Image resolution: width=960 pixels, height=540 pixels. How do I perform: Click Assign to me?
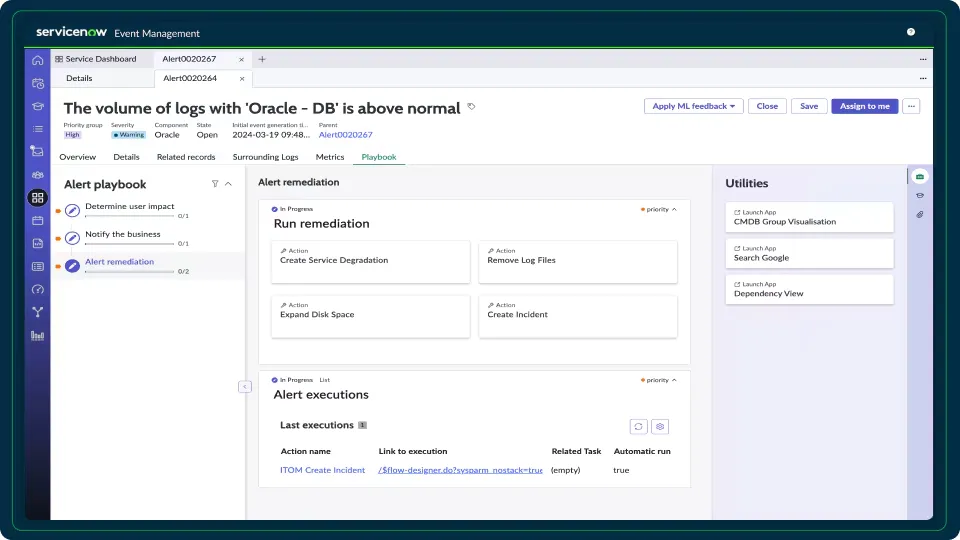[864, 106]
